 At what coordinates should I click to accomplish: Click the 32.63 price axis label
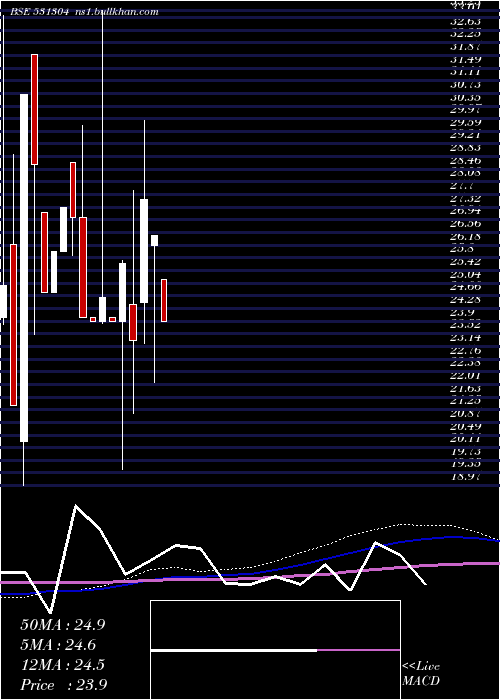point(465,21)
